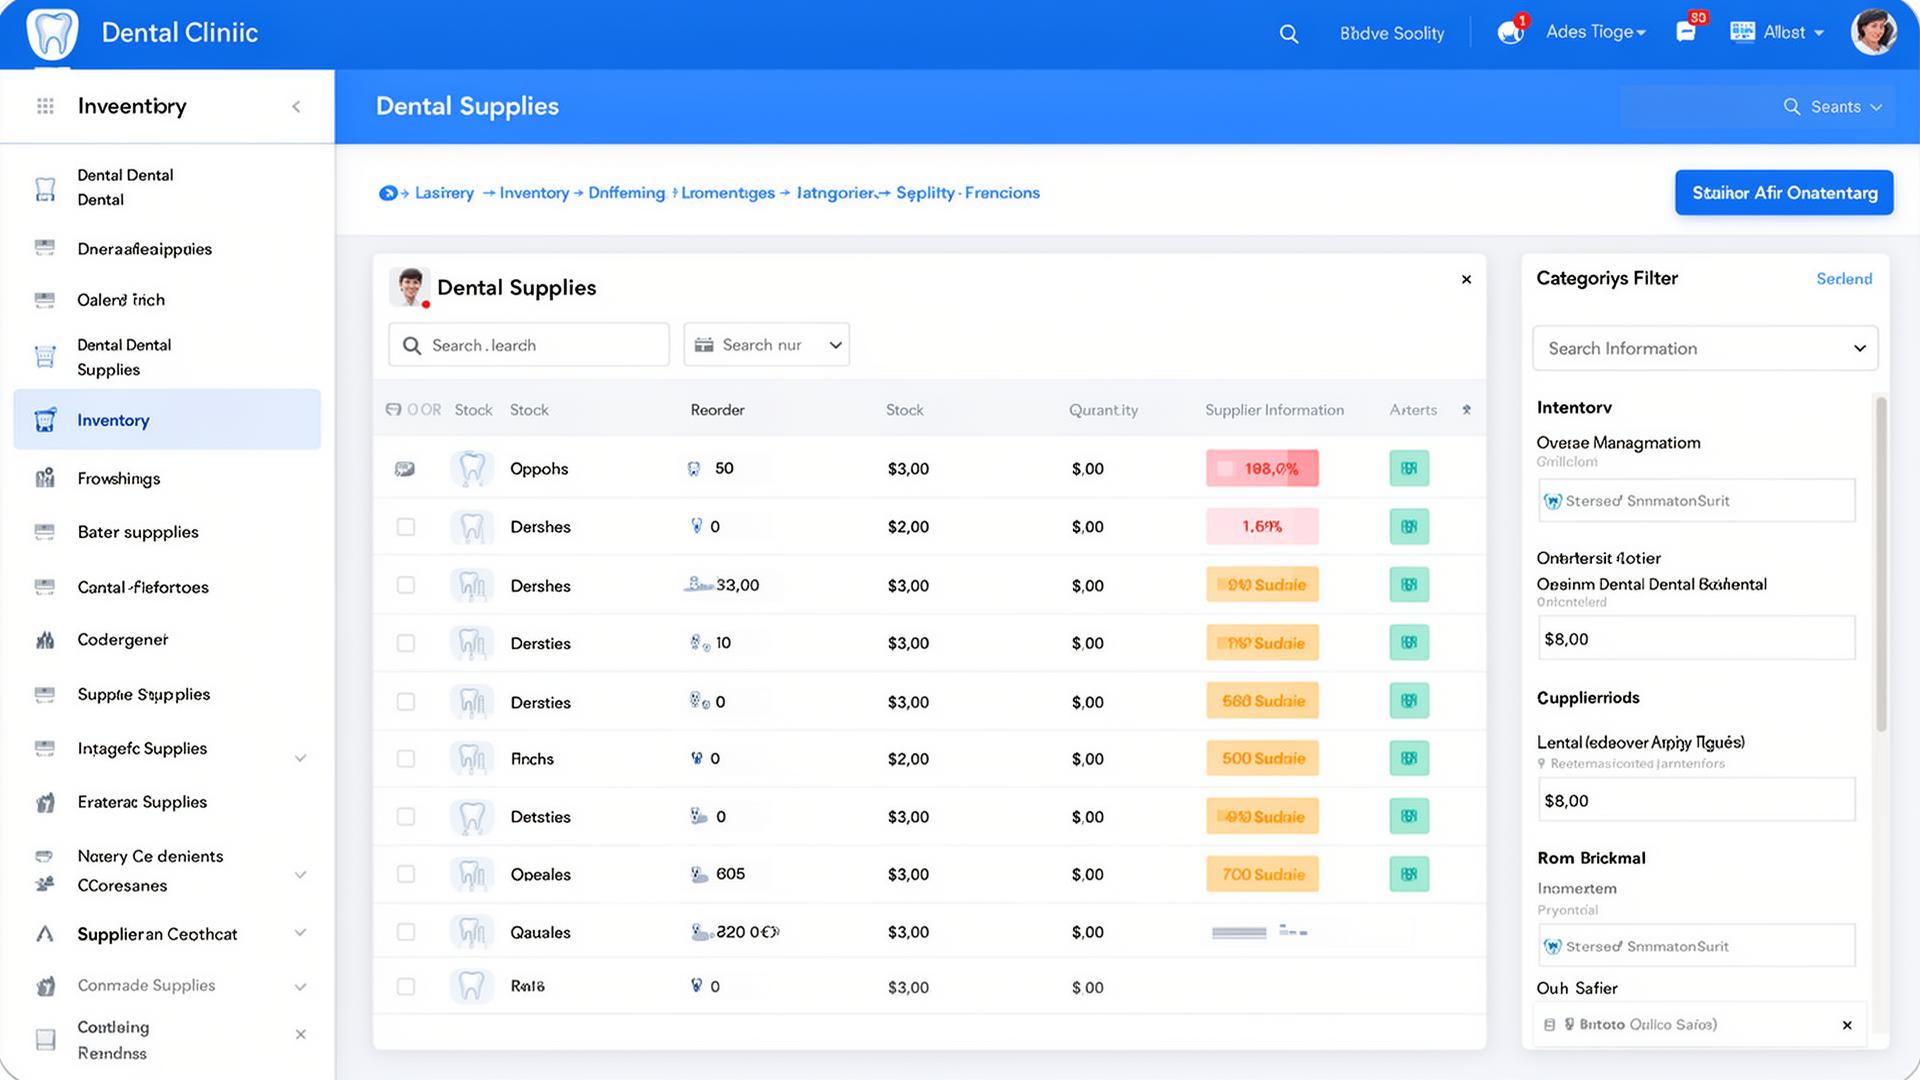This screenshot has height=1080, width=1920.
Task: Collapse the sidebar with the left chevron
Action: 296,107
